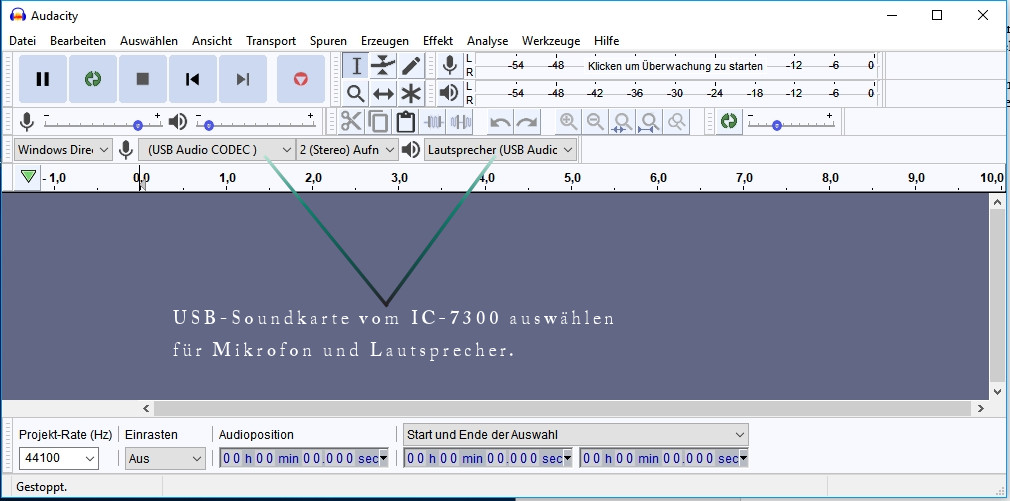Click the 5,0 mark on timeline ruler

tap(572, 178)
